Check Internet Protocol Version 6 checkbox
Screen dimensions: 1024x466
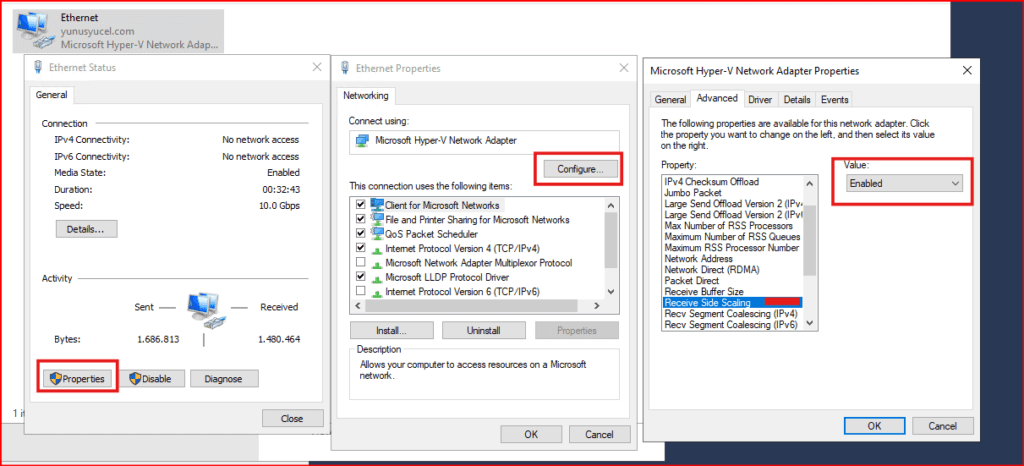[x=360, y=291]
